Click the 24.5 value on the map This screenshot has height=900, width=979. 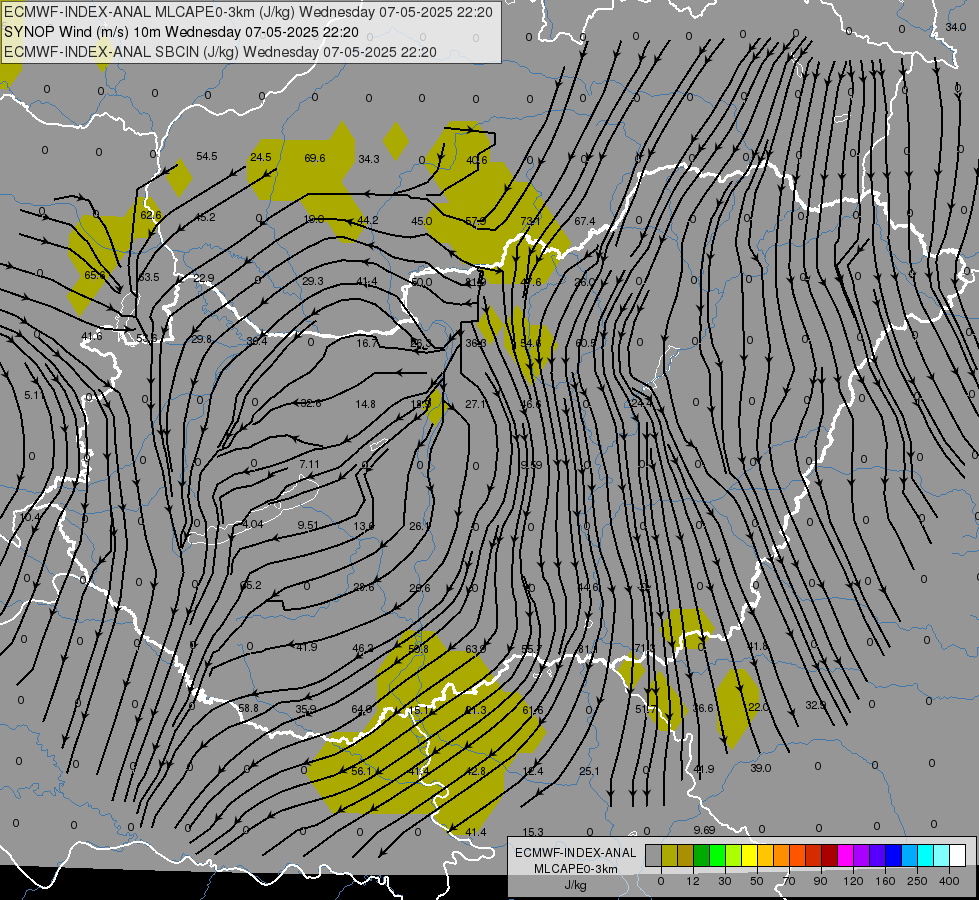[260, 157]
